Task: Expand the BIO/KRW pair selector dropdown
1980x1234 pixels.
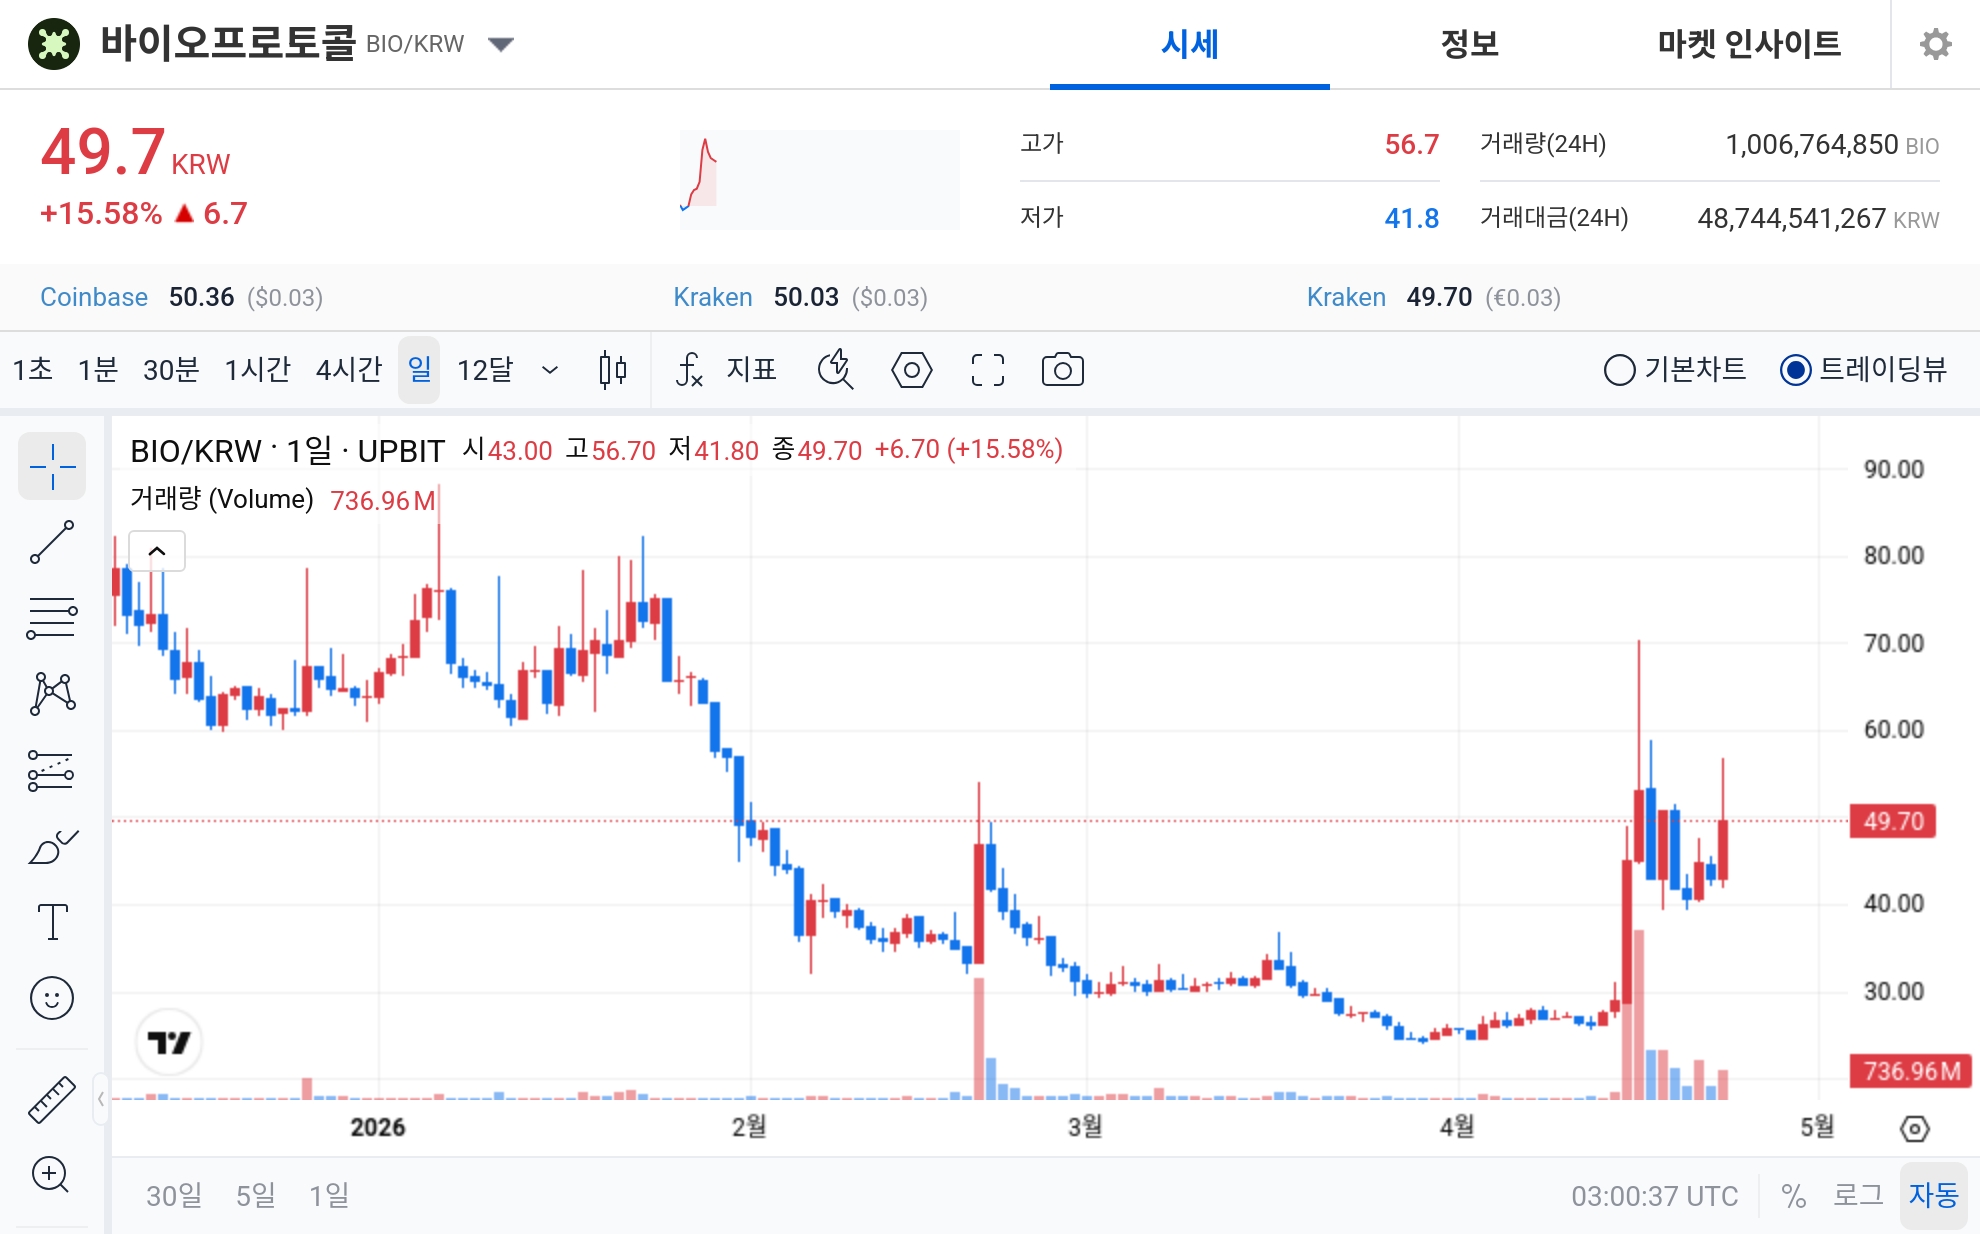Action: [501, 44]
